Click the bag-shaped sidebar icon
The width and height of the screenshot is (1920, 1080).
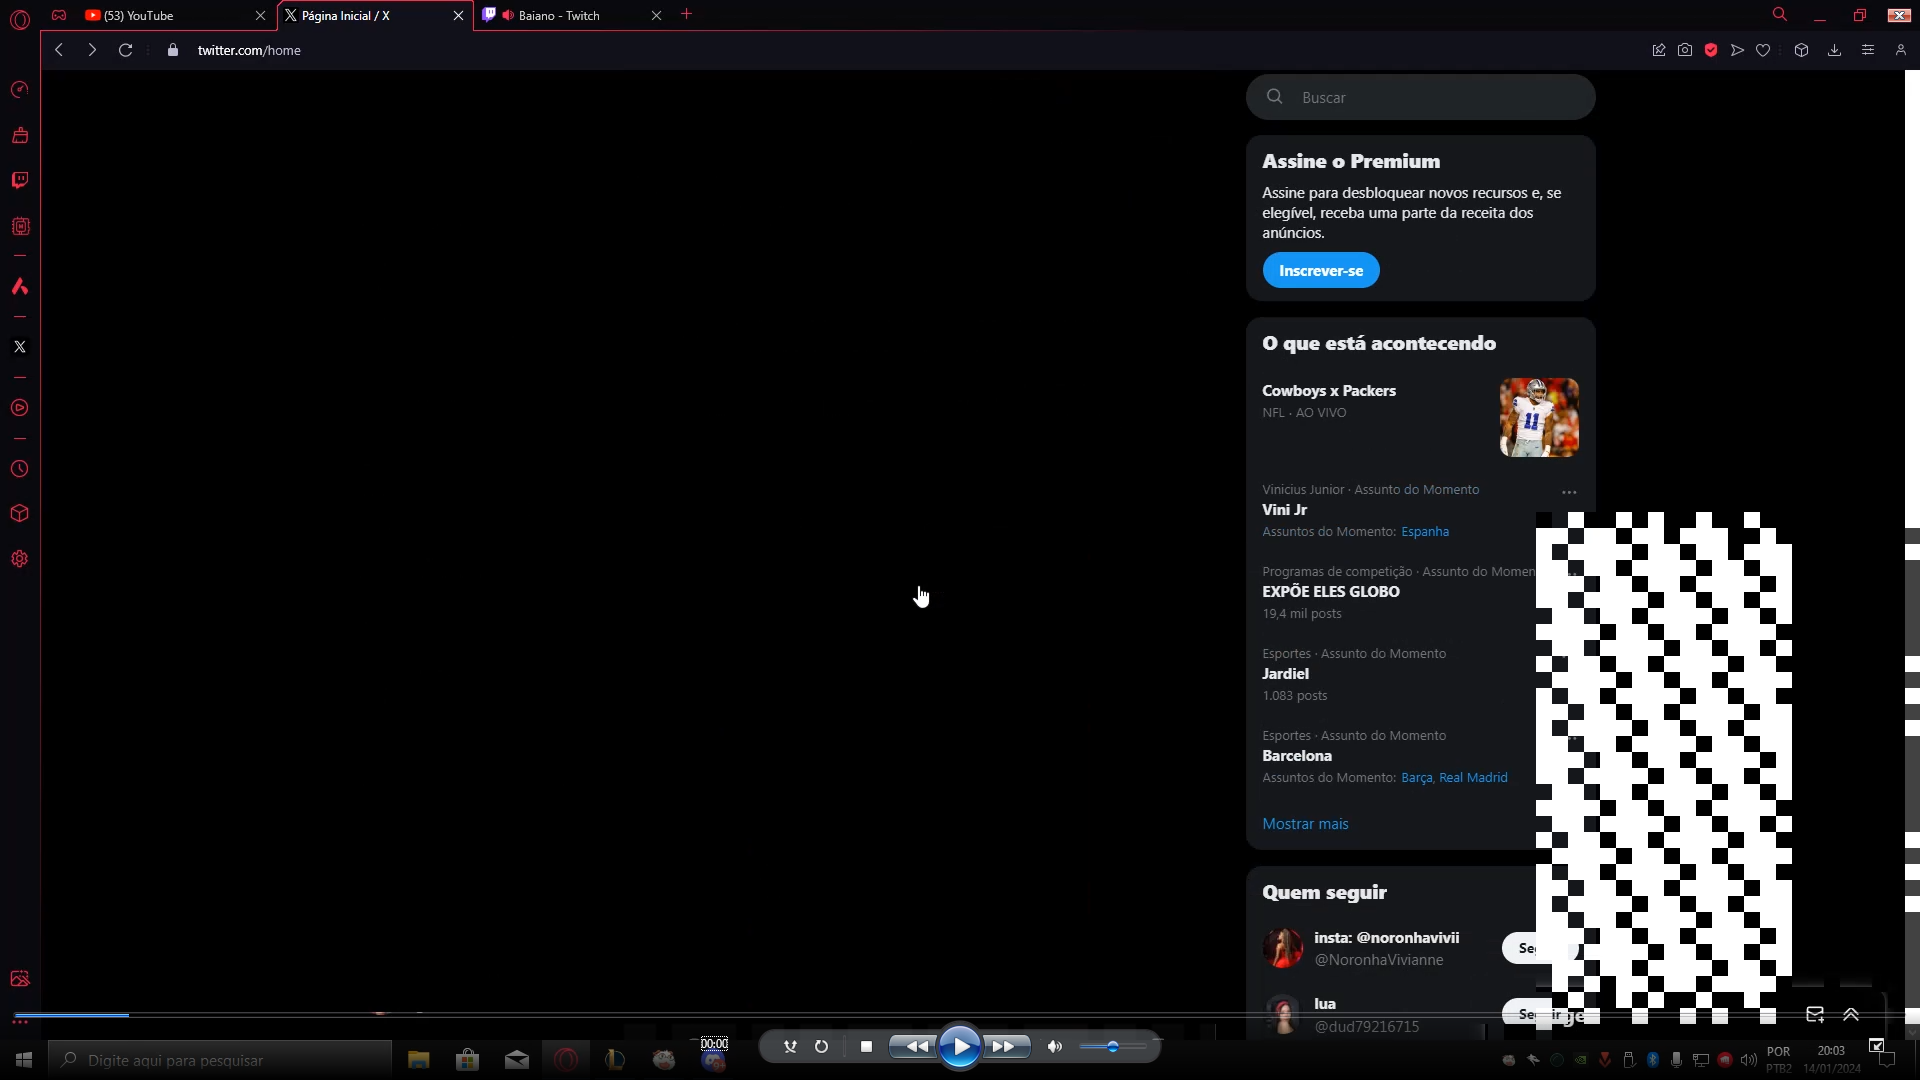click(x=19, y=135)
